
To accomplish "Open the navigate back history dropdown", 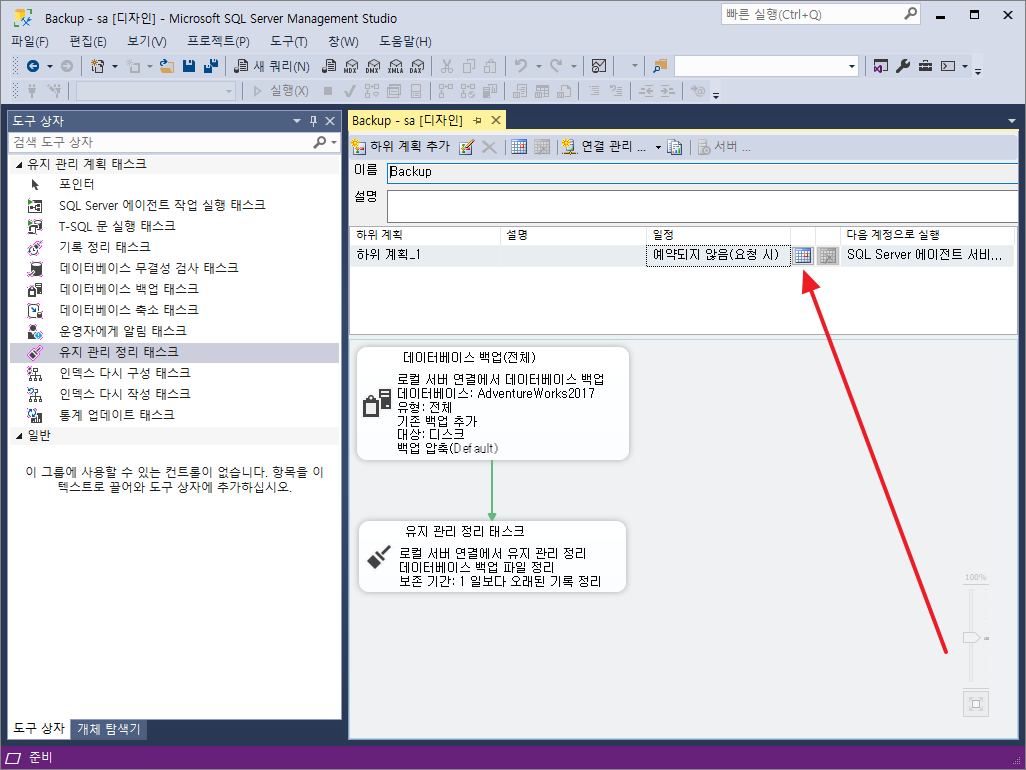I will (50, 66).
